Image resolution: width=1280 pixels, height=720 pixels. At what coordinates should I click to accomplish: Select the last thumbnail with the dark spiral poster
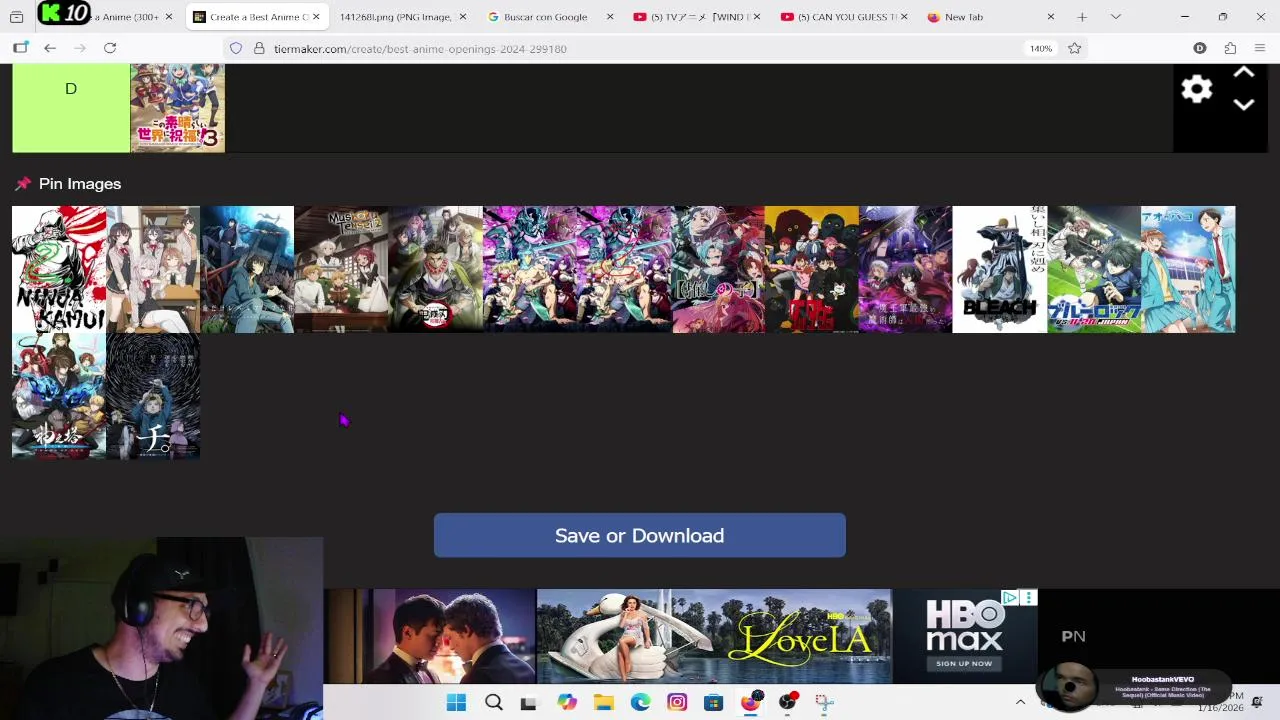(153, 396)
